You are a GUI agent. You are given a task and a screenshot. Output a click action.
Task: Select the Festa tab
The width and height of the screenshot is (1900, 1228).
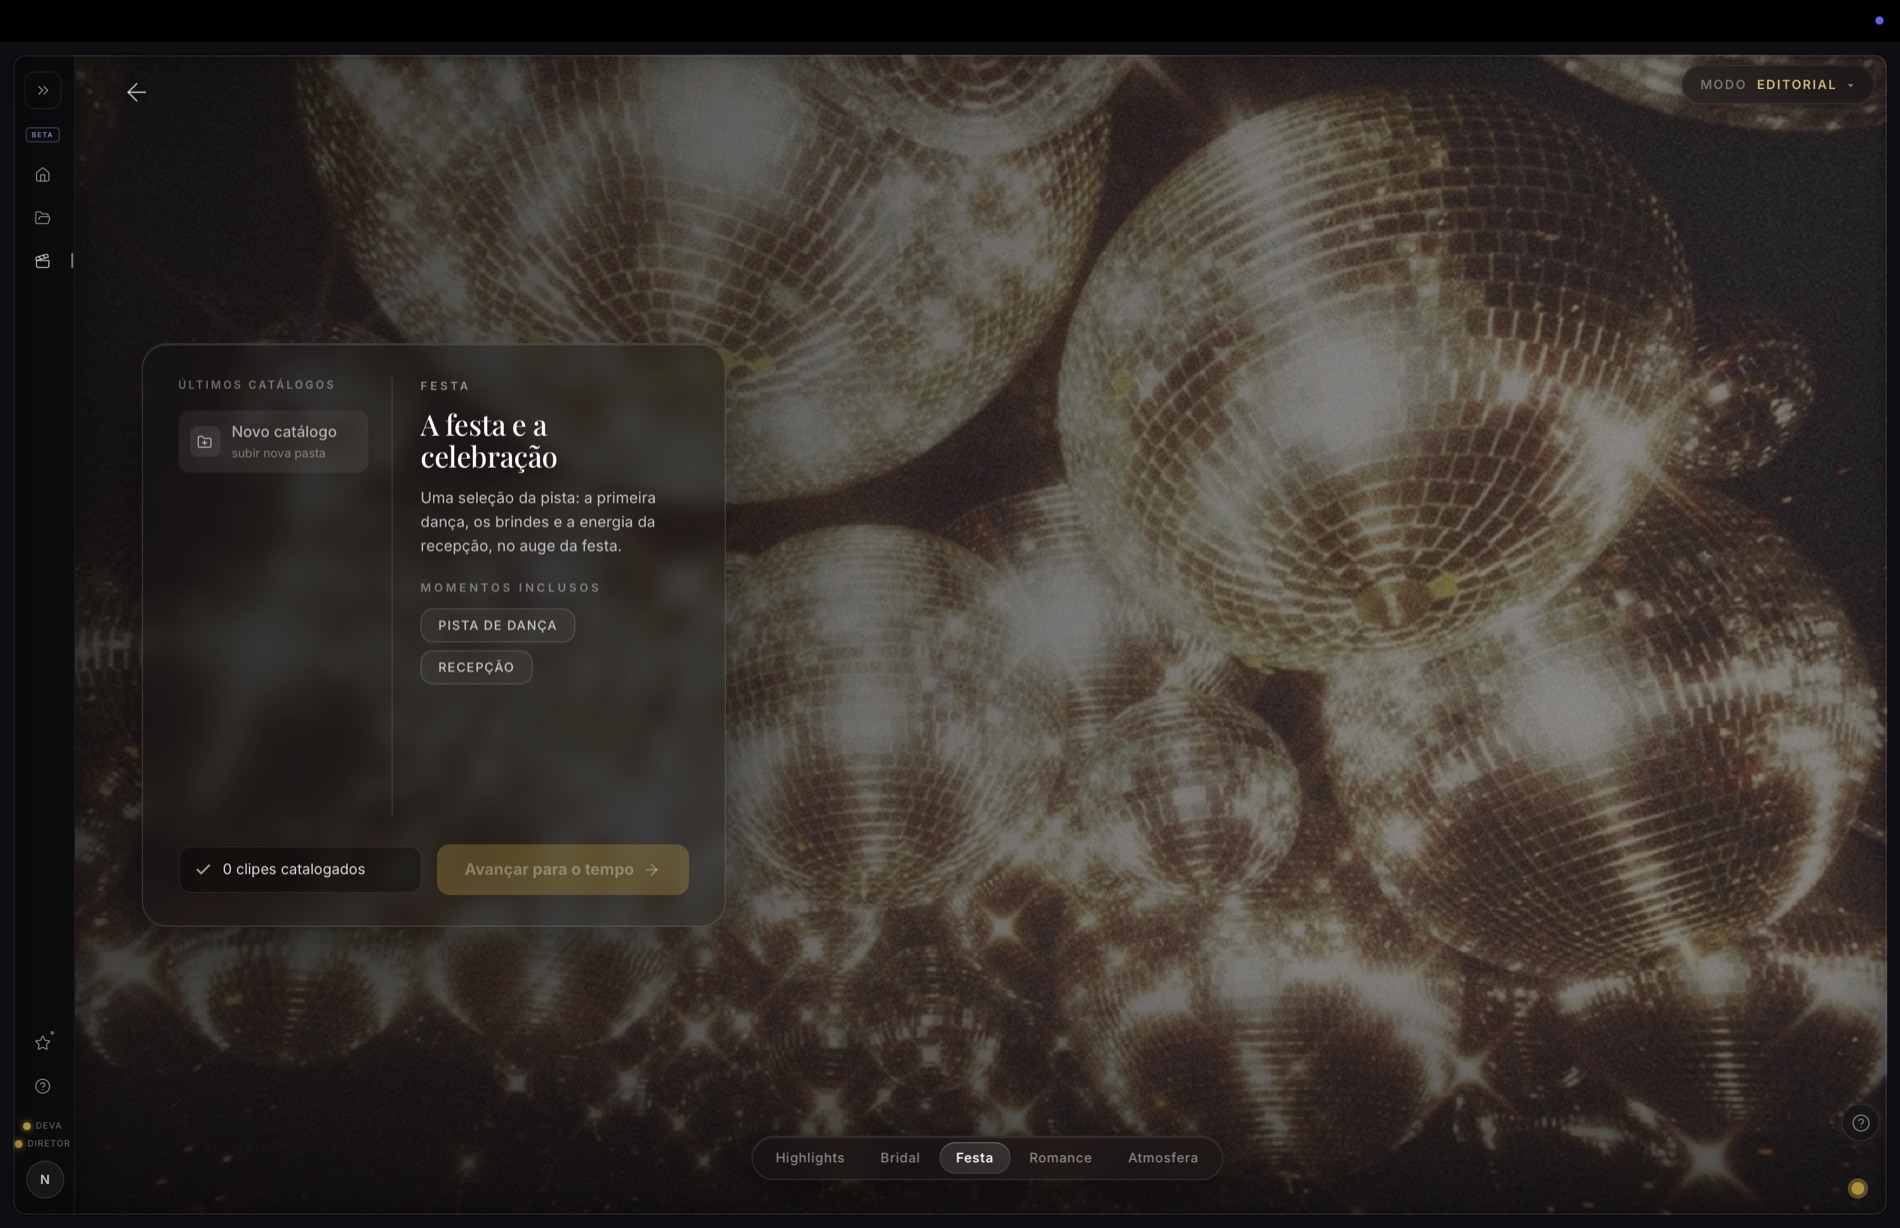(974, 1158)
